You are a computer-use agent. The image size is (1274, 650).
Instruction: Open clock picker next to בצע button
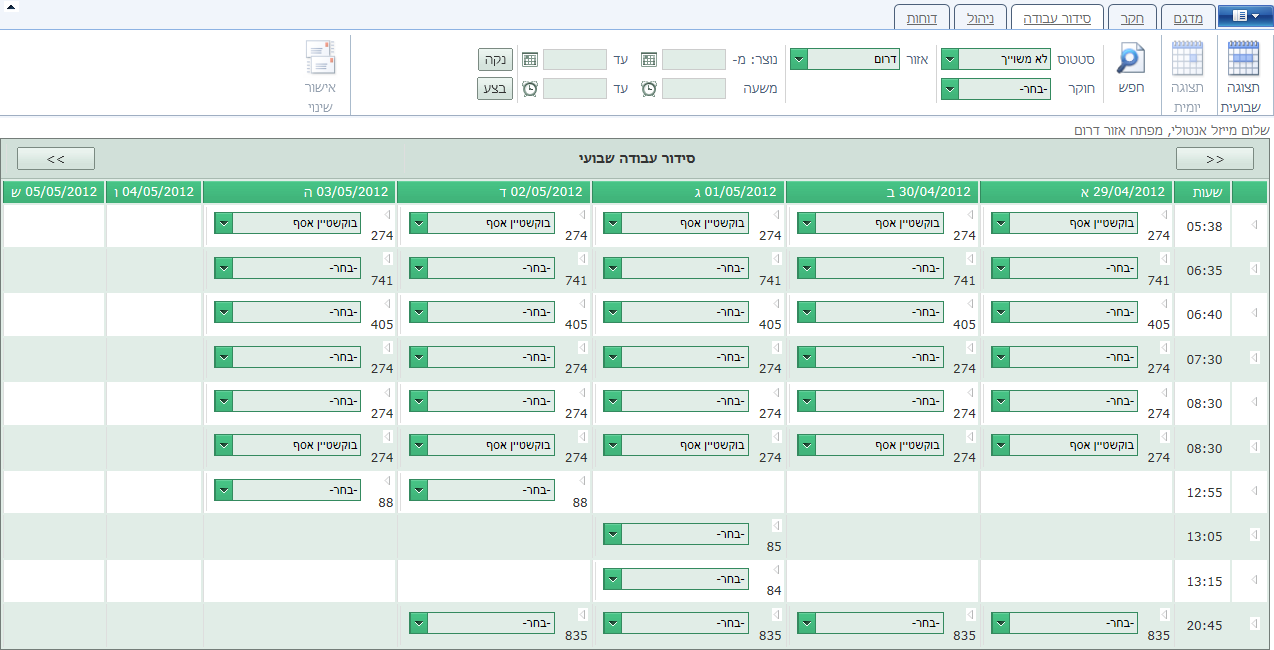[x=530, y=88]
